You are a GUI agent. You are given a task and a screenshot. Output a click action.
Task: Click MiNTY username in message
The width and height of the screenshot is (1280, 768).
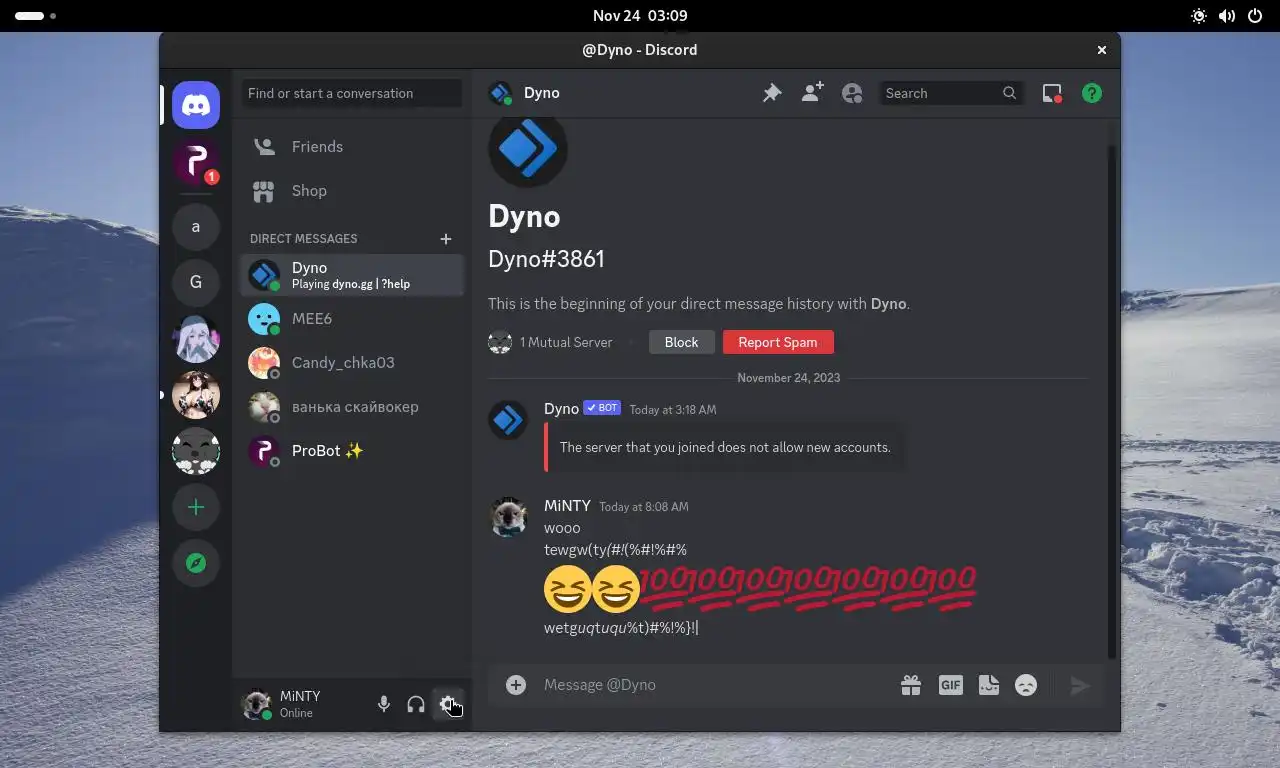(x=567, y=506)
